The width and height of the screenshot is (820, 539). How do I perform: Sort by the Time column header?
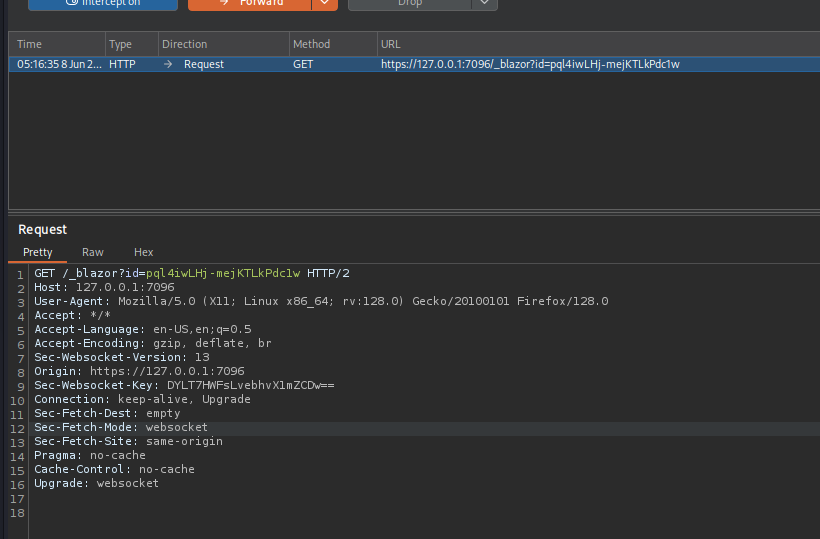coord(57,44)
